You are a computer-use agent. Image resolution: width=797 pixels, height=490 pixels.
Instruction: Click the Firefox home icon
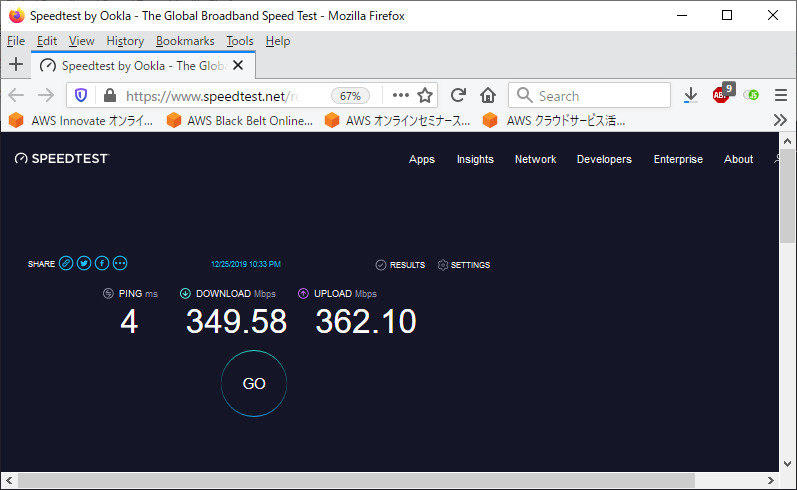click(488, 95)
